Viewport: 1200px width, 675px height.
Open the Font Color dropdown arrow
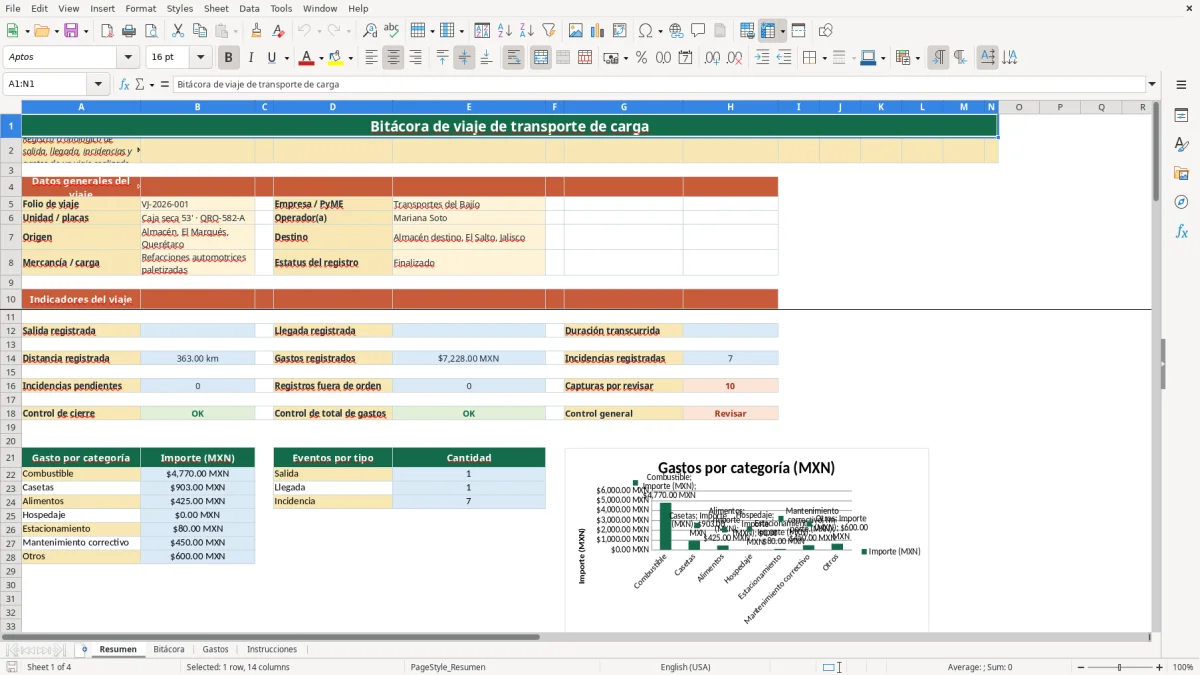tap(321, 58)
